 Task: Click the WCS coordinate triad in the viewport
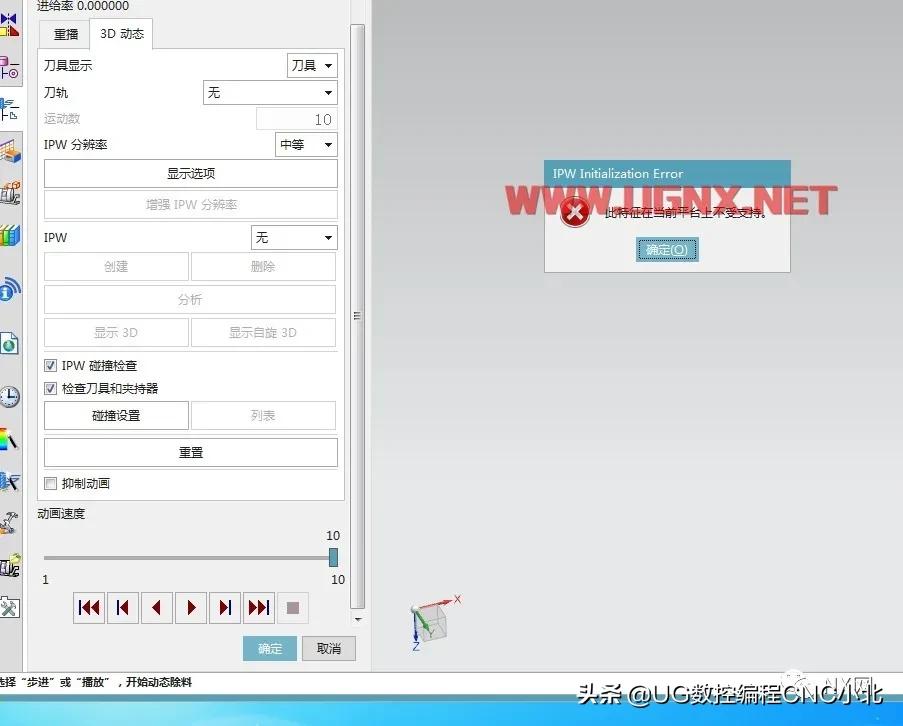pos(434,623)
